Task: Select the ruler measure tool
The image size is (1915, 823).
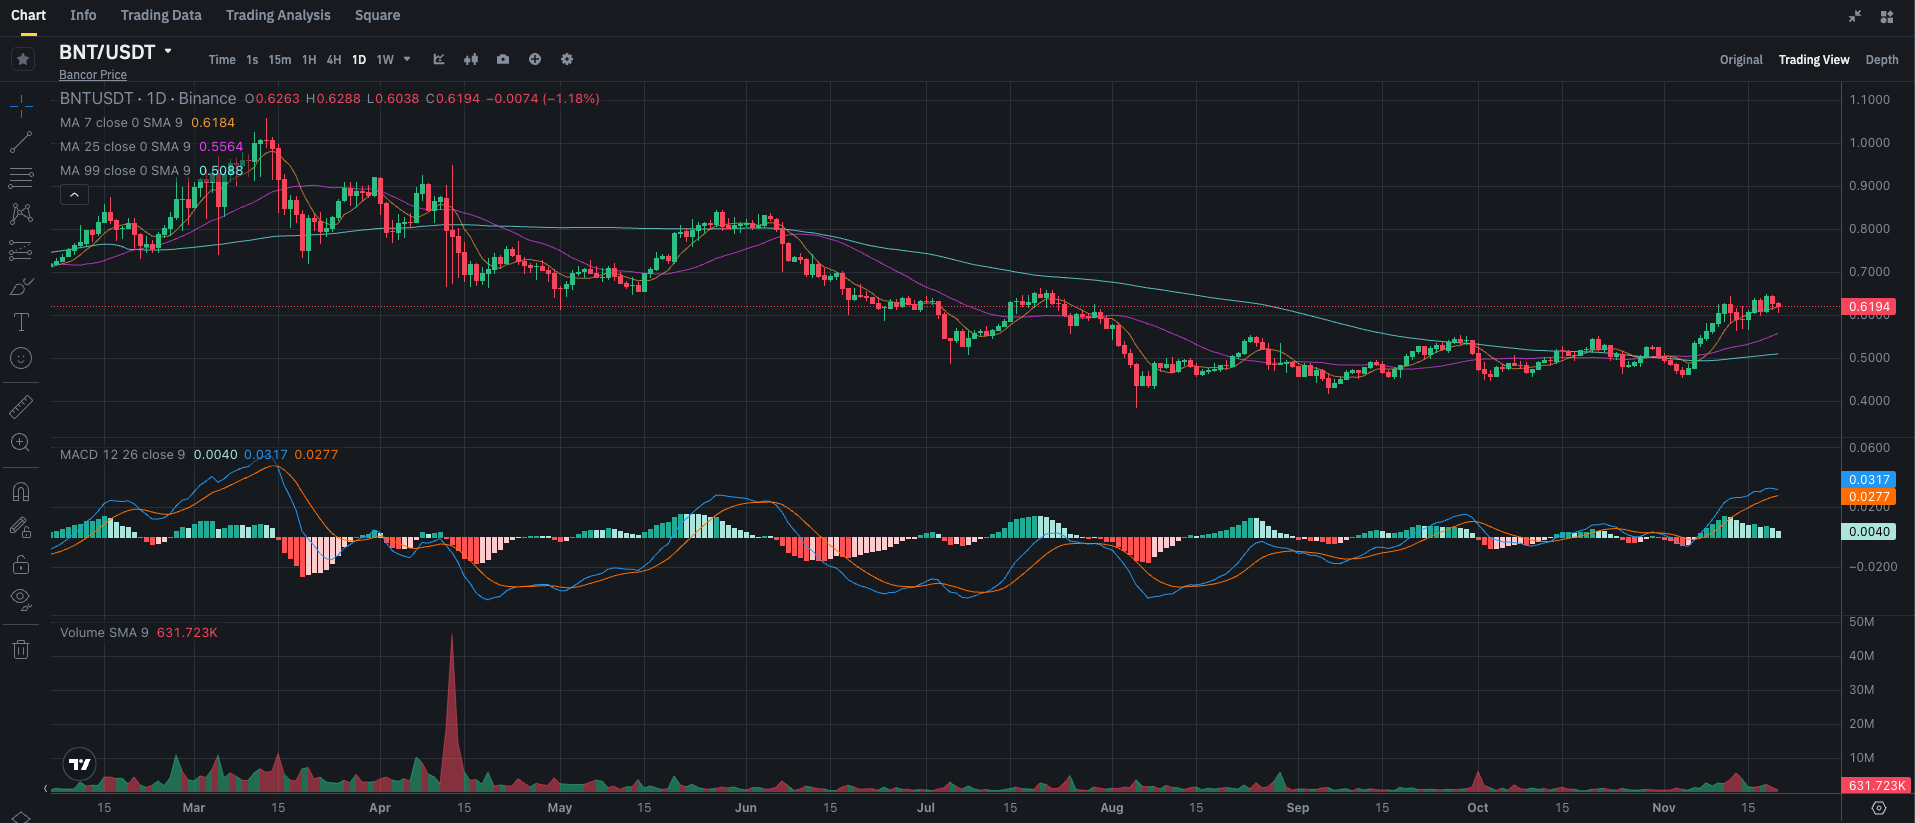Action: pyautogui.click(x=21, y=406)
